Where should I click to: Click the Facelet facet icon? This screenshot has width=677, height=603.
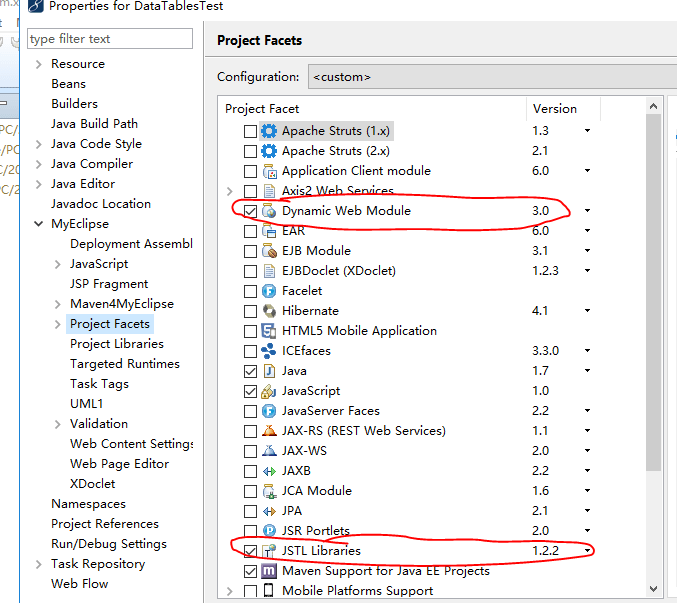click(x=269, y=291)
